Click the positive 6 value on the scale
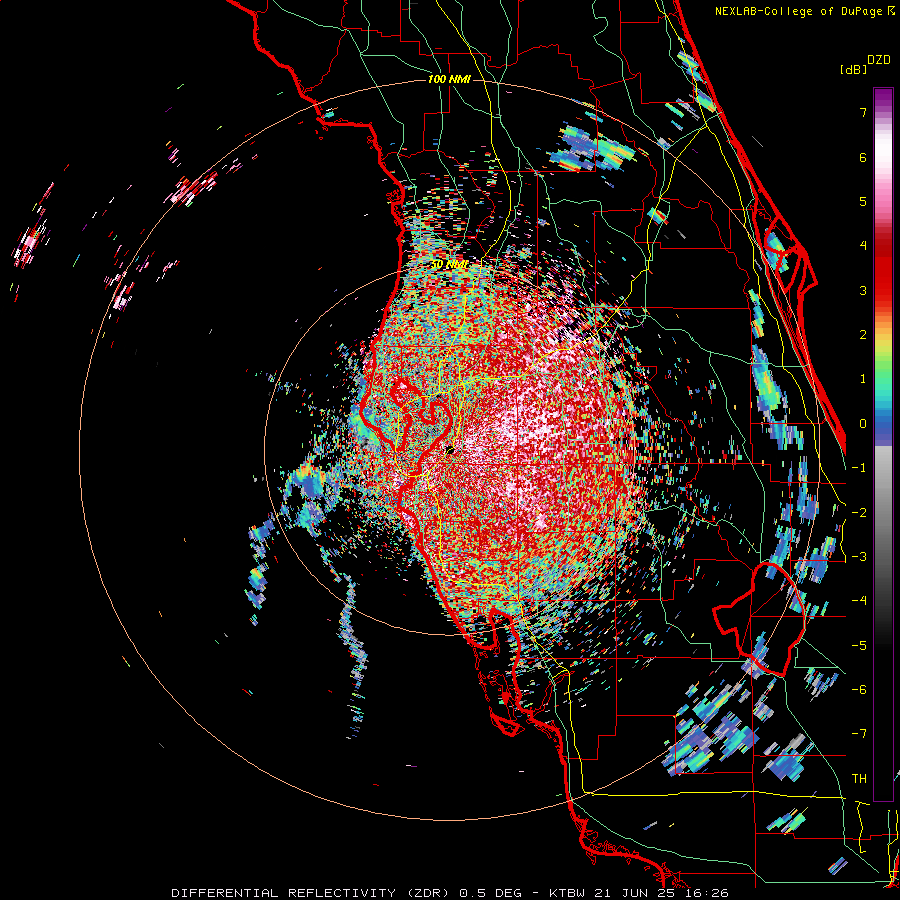Screen dimensions: 900x900 click(x=863, y=157)
